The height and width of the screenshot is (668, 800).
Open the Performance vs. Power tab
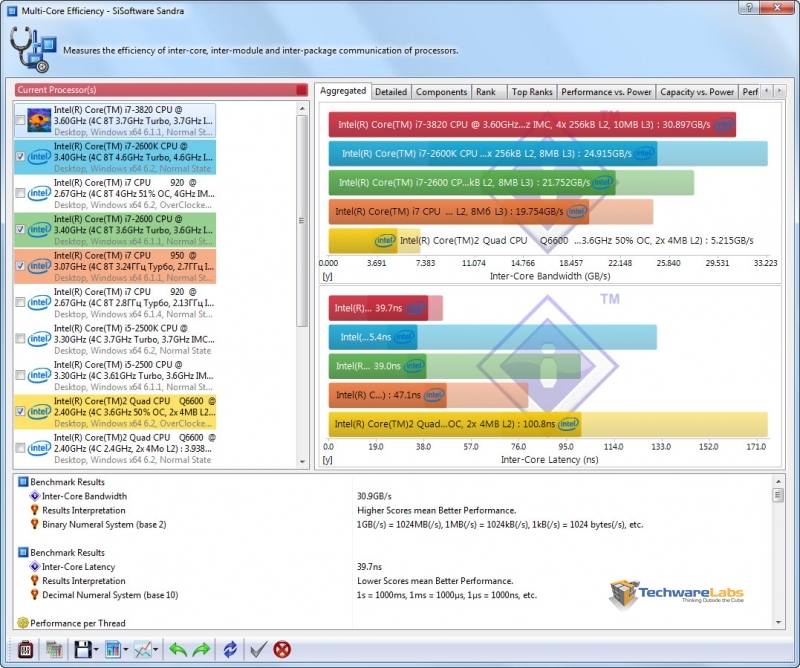tap(606, 92)
